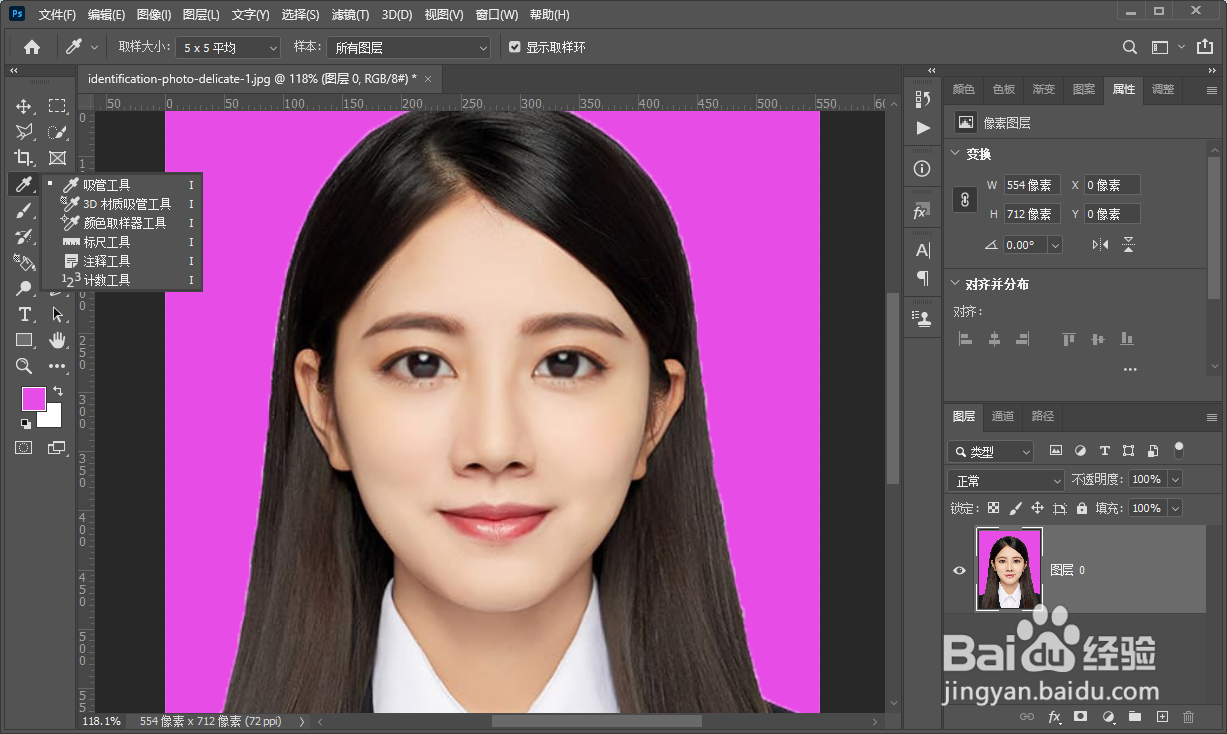
Task: Switch to the 通道 tab
Action: tap(1003, 416)
